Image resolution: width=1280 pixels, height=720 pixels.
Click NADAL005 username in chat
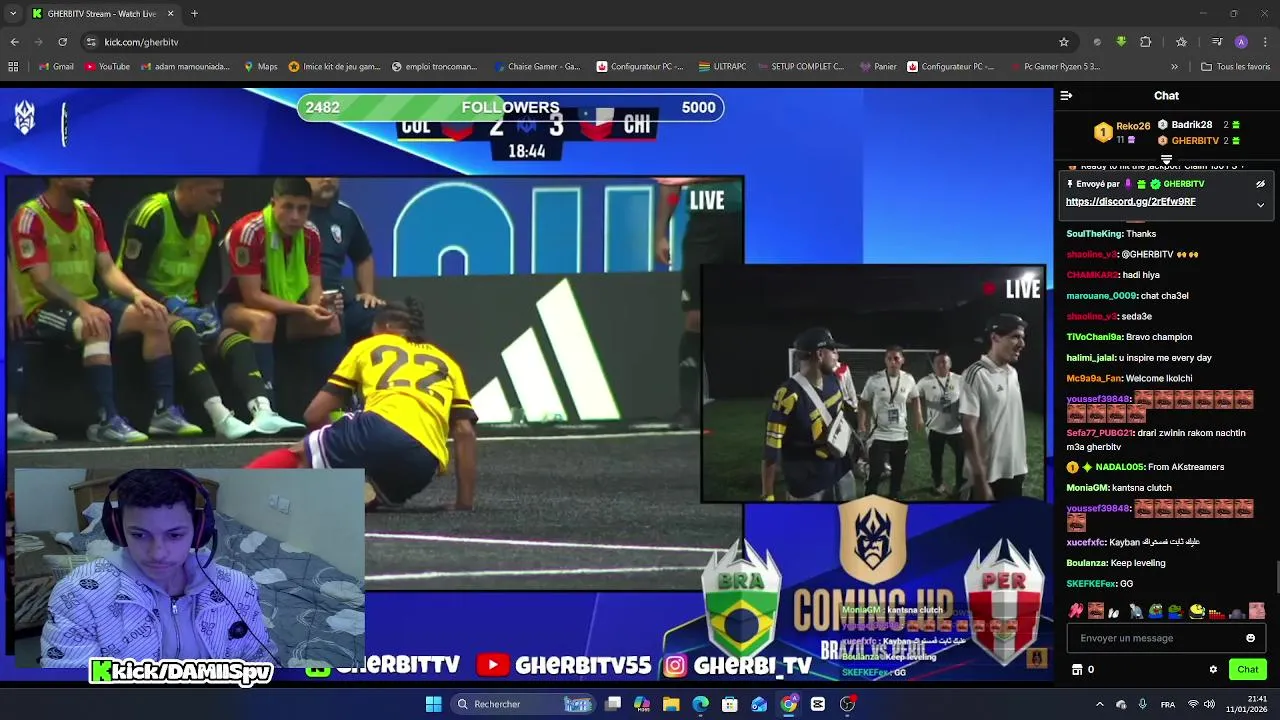pyautogui.click(x=1117, y=467)
